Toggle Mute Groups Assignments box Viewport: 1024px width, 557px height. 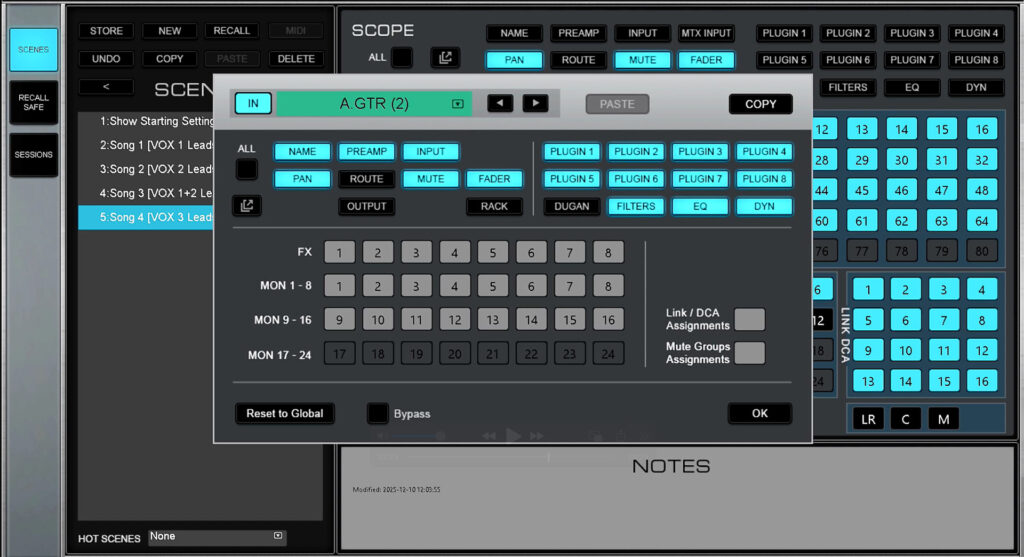[x=749, y=353]
